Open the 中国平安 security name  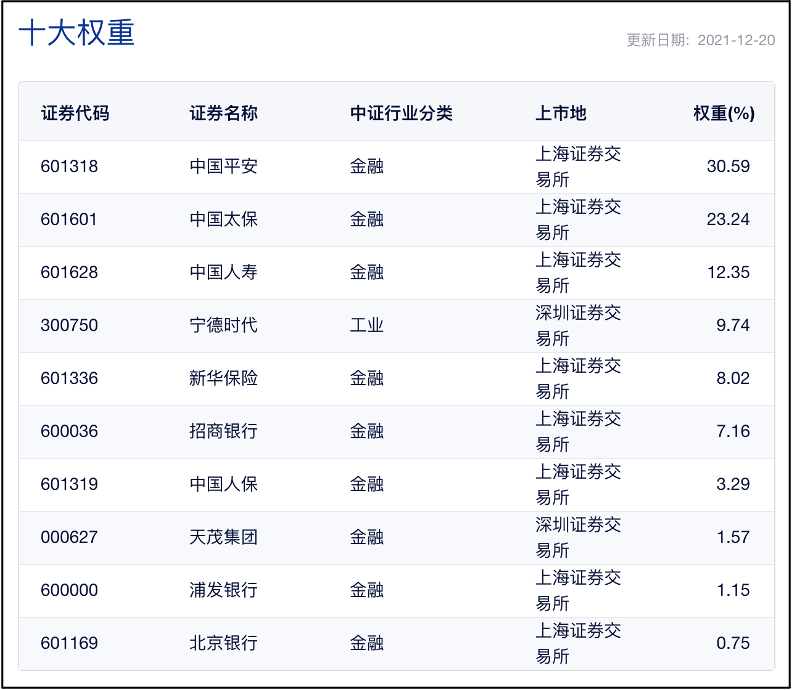click(x=224, y=166)
